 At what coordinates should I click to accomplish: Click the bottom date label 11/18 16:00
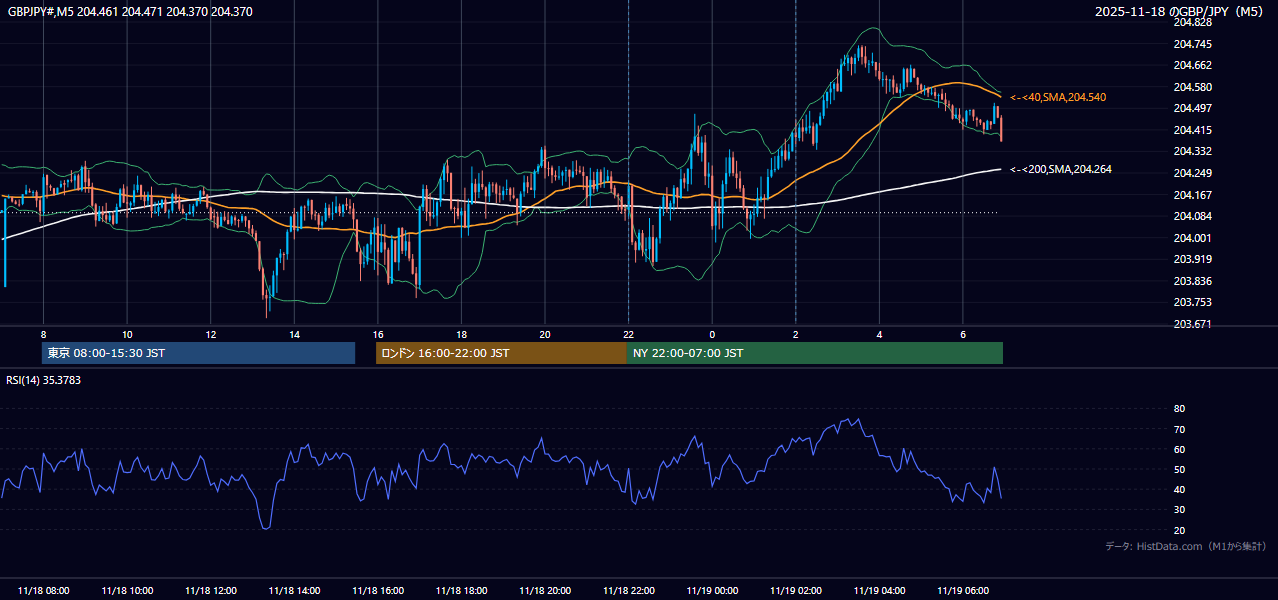pos(378,591)
